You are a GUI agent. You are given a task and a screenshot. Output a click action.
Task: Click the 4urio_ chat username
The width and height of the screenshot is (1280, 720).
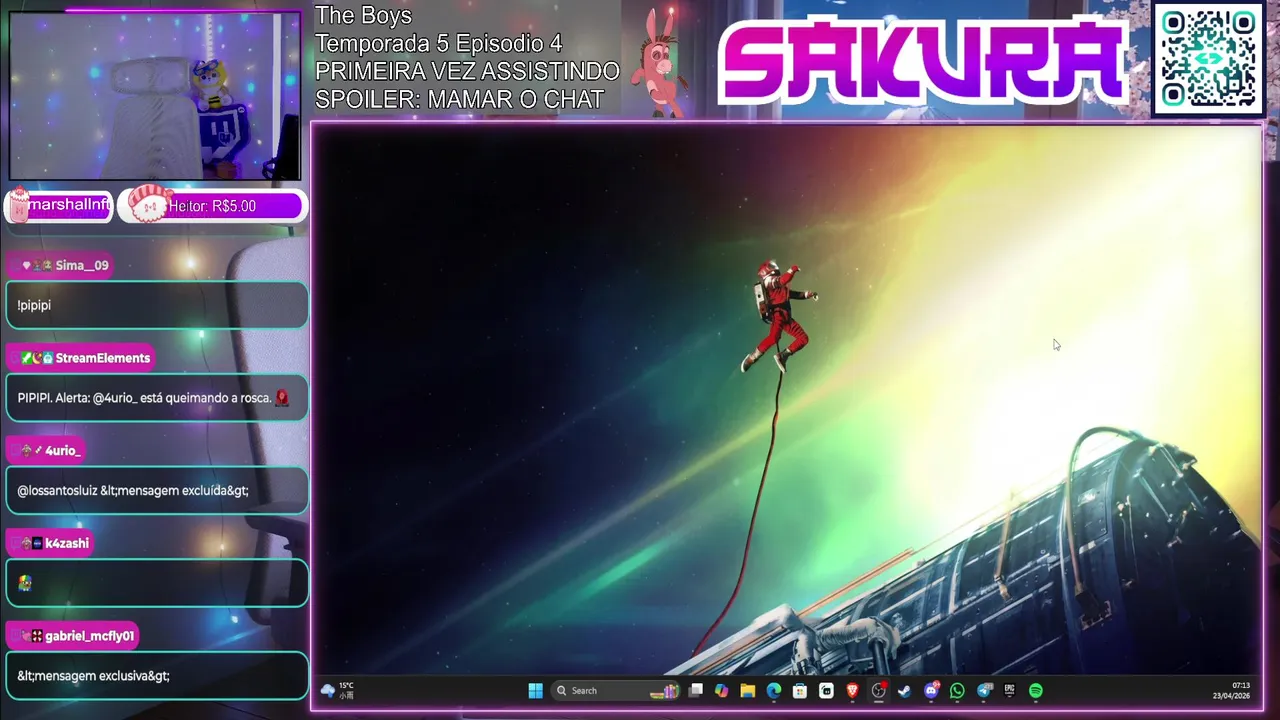[62, 451]
